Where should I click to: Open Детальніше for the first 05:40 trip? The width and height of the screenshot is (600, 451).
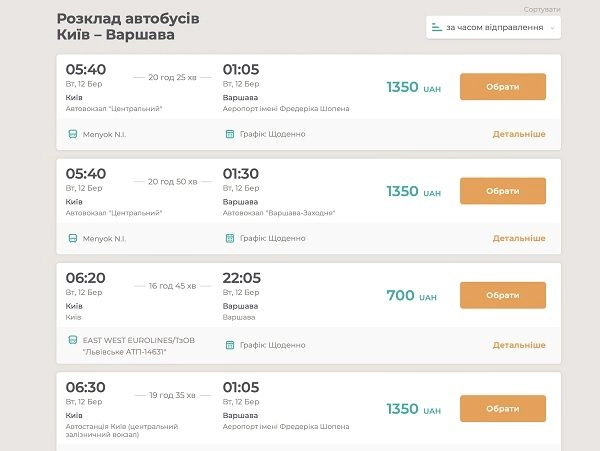(x=519, y=134)
